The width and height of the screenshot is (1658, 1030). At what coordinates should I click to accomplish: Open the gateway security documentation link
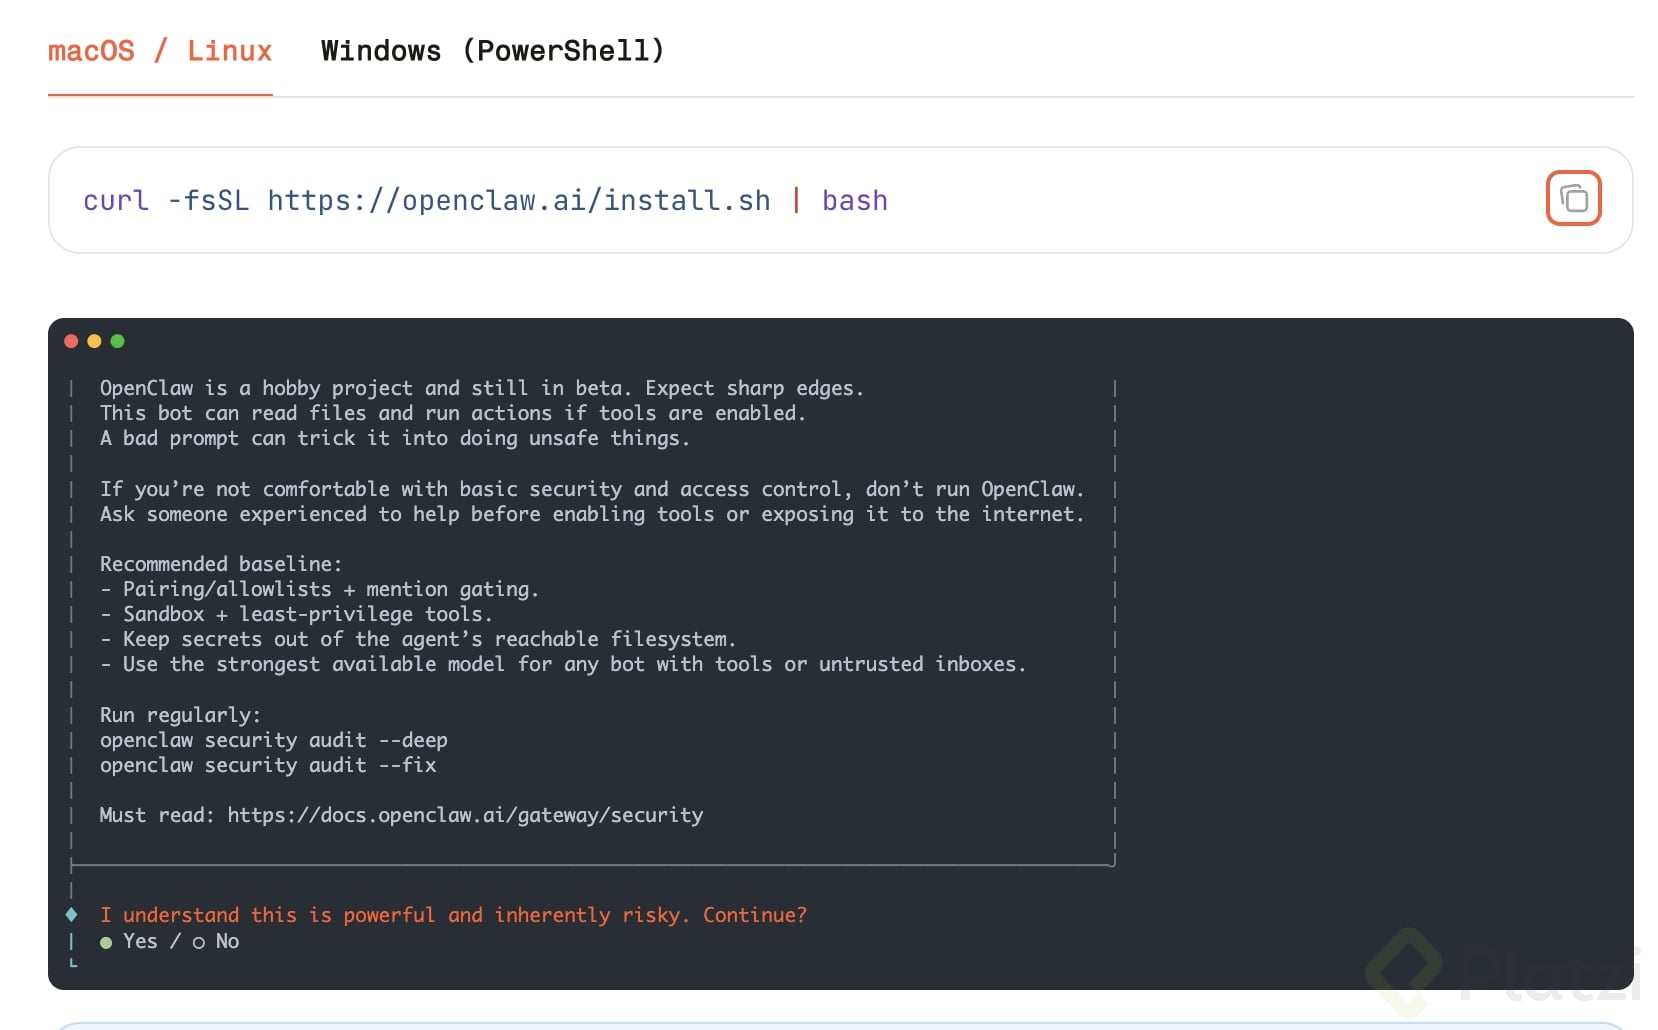[465, 815]
